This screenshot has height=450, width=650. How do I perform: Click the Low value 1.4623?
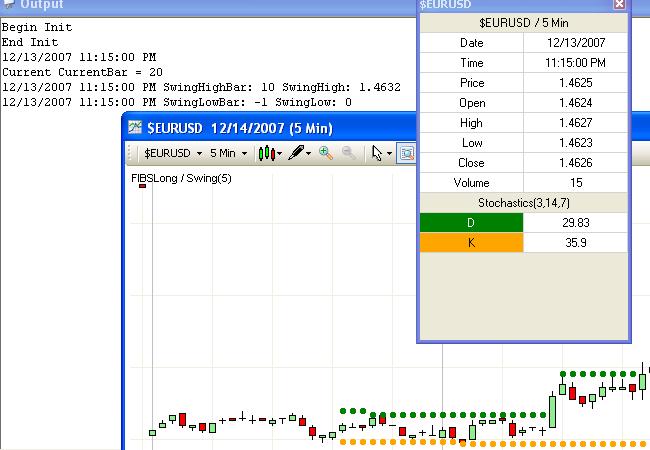575,143
